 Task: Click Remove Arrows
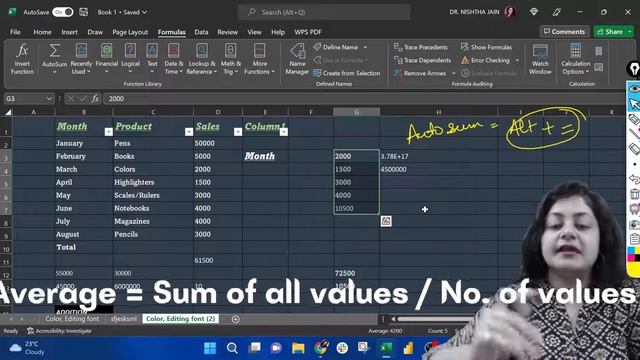point(420,73)
